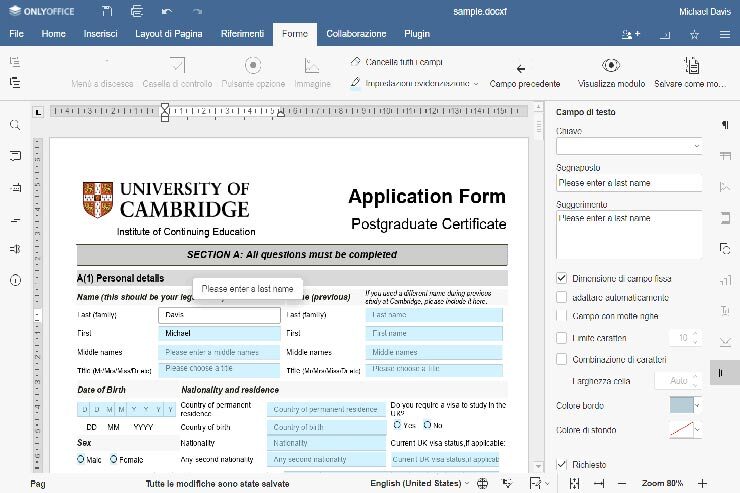Uncheck Dimensione di campo fissa checkbox

[562, 278]
